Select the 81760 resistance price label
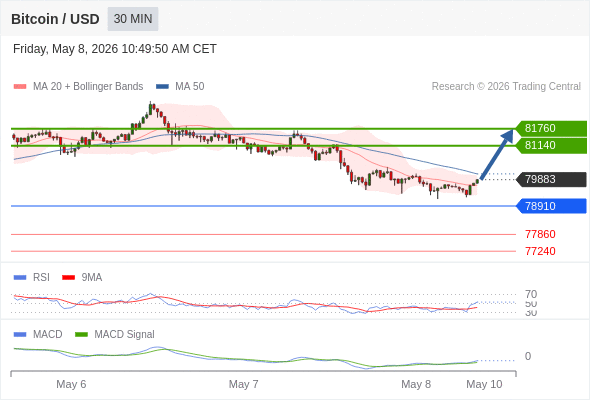590x400 pixels. 551,128
